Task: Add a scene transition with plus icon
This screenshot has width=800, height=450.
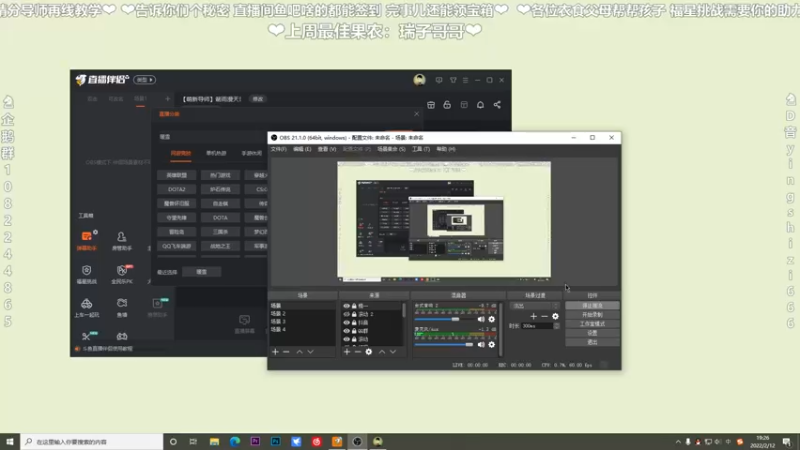Action: (533, 316)
